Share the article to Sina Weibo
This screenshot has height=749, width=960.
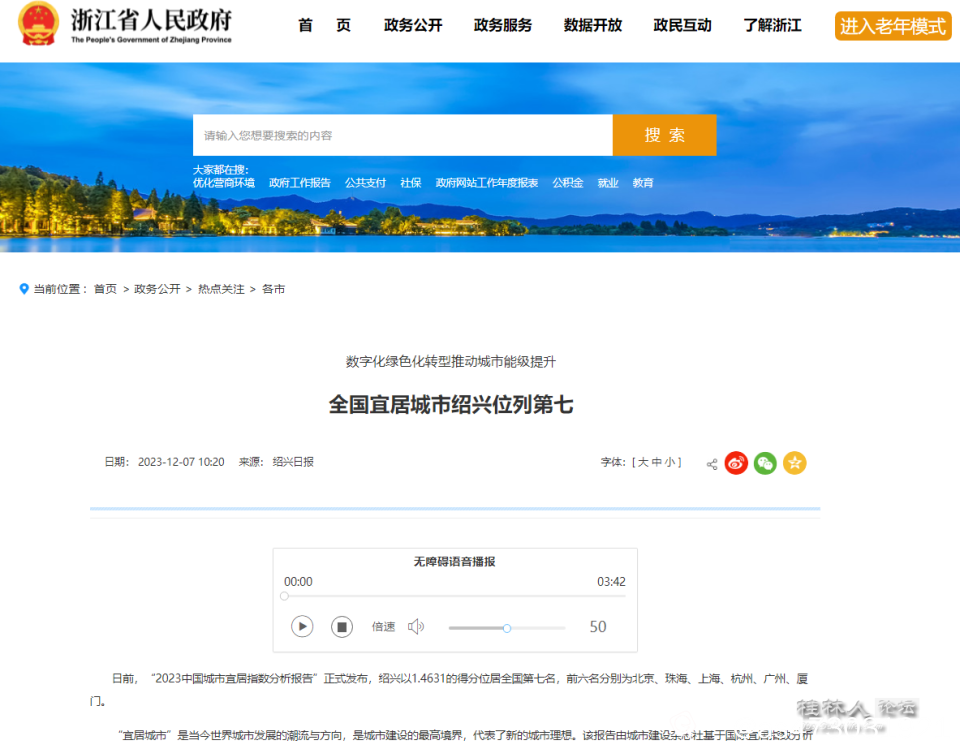pos(736,462)
